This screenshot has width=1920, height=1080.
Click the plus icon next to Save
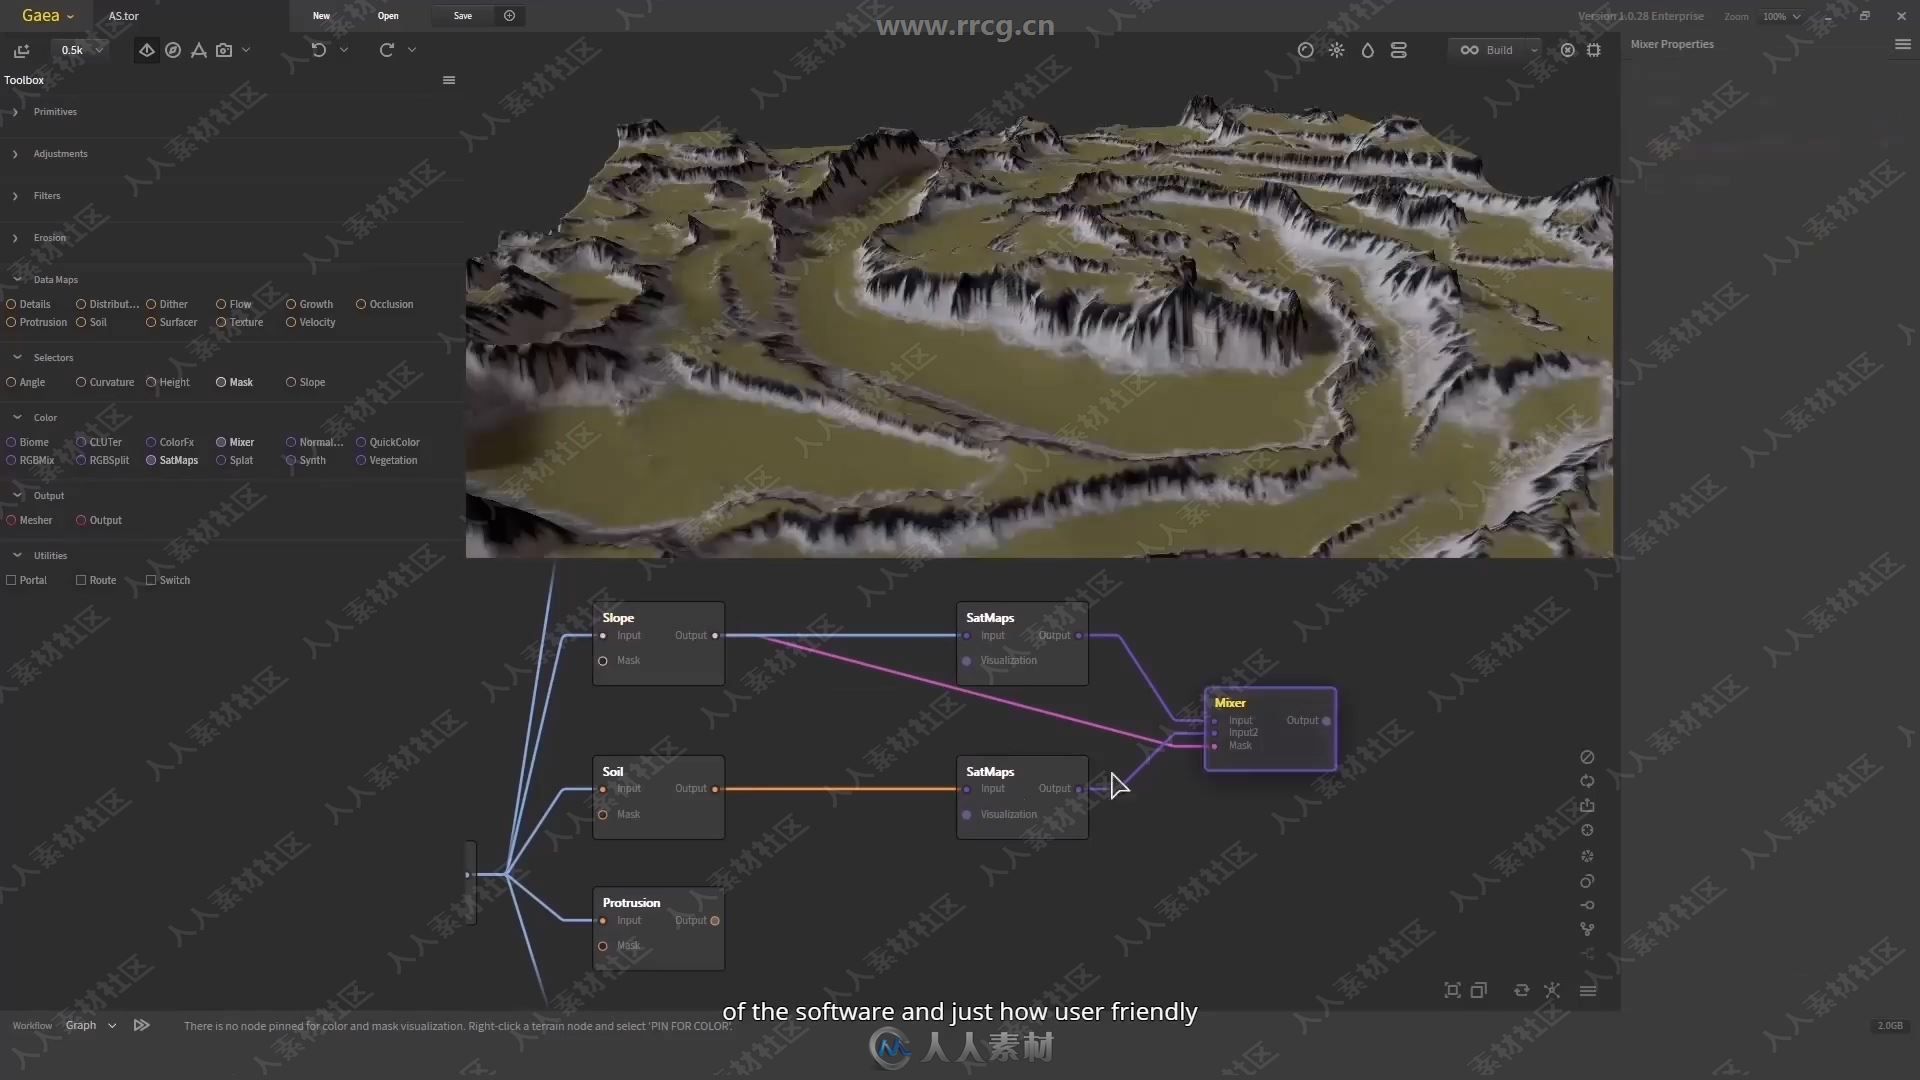click(x=510, y=16)
